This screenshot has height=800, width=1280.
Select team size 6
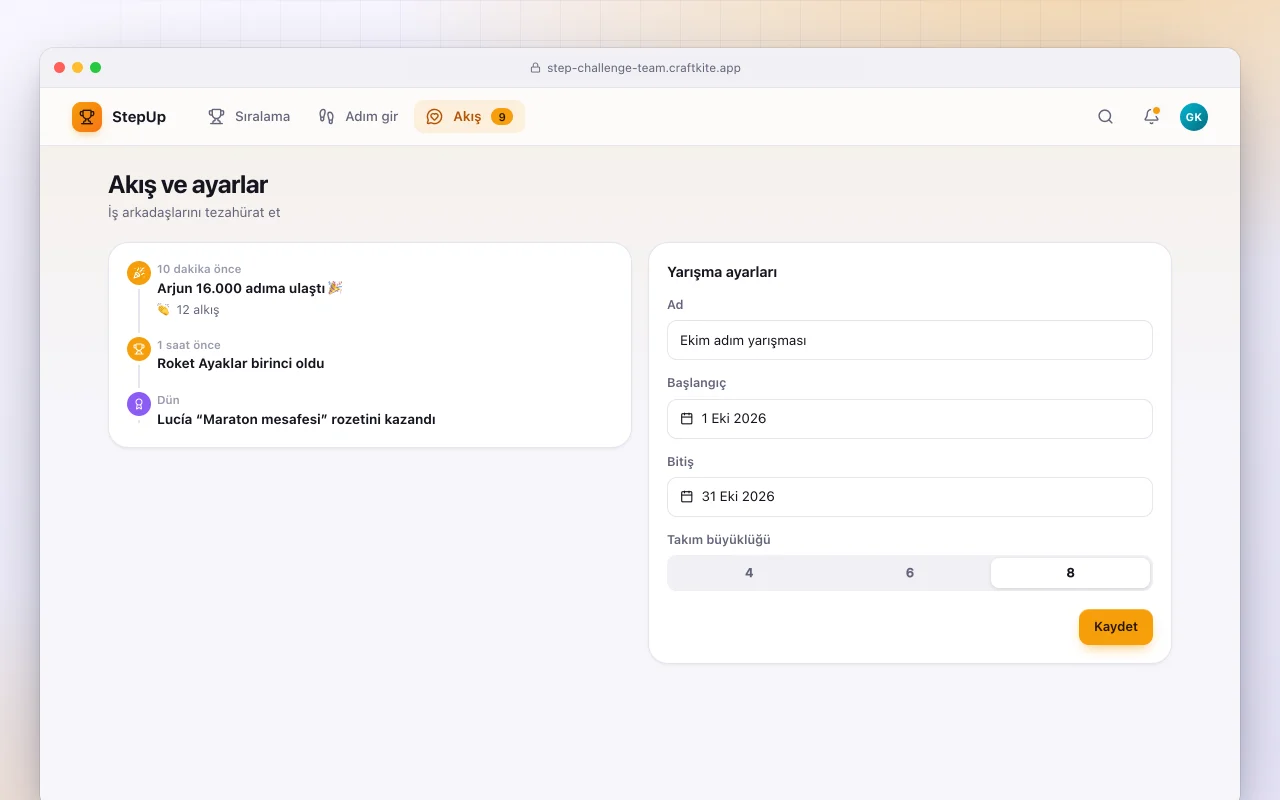click(910, 573)
